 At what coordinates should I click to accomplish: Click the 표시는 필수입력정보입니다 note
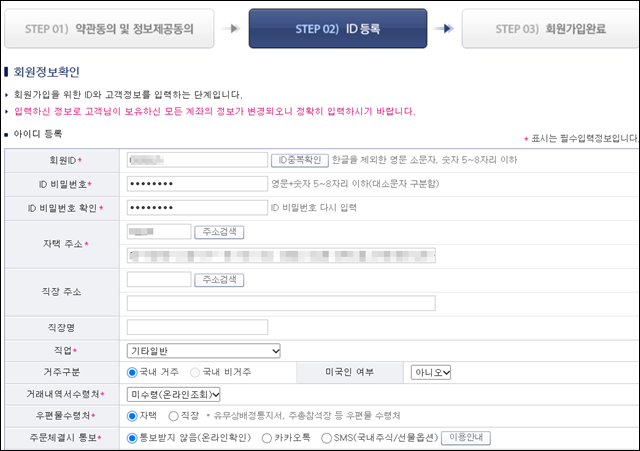click(584, 138)
